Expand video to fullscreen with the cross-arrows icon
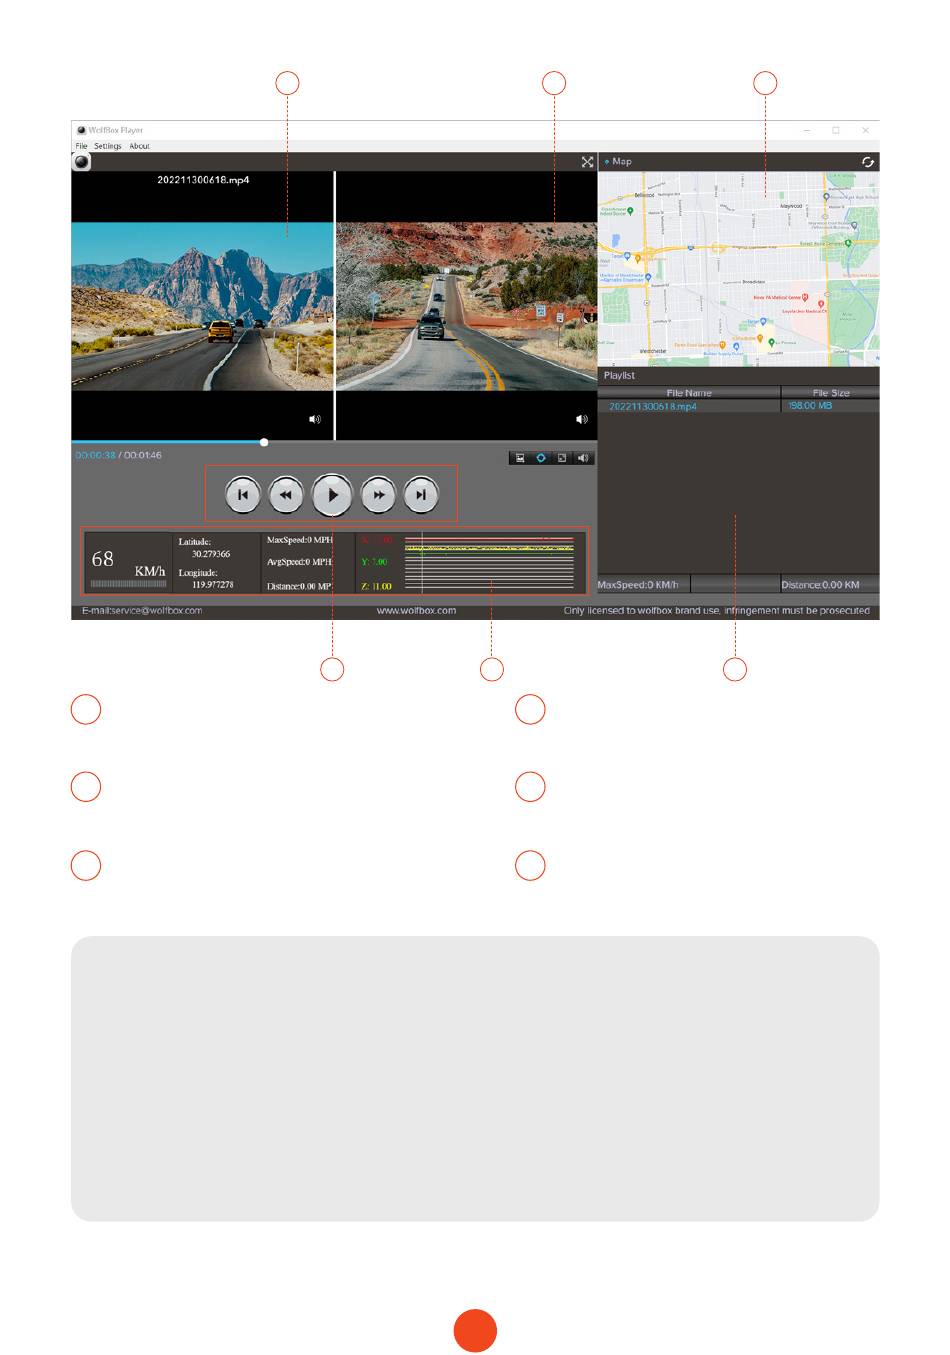 [587, 162]
